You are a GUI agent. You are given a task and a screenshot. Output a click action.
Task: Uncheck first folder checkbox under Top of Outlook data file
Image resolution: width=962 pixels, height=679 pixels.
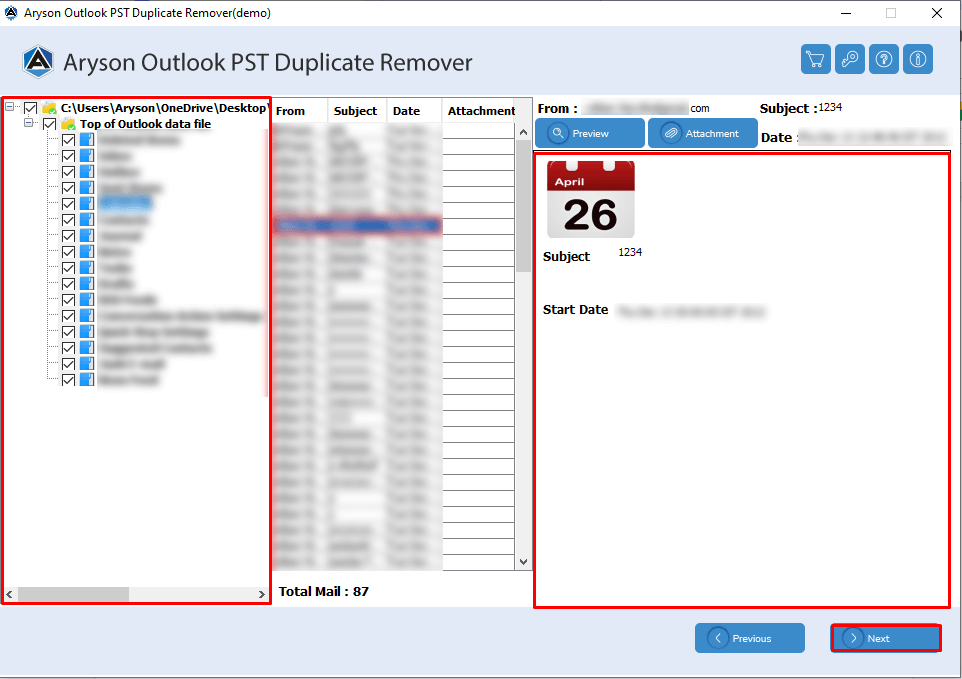(x=69, y=140)
